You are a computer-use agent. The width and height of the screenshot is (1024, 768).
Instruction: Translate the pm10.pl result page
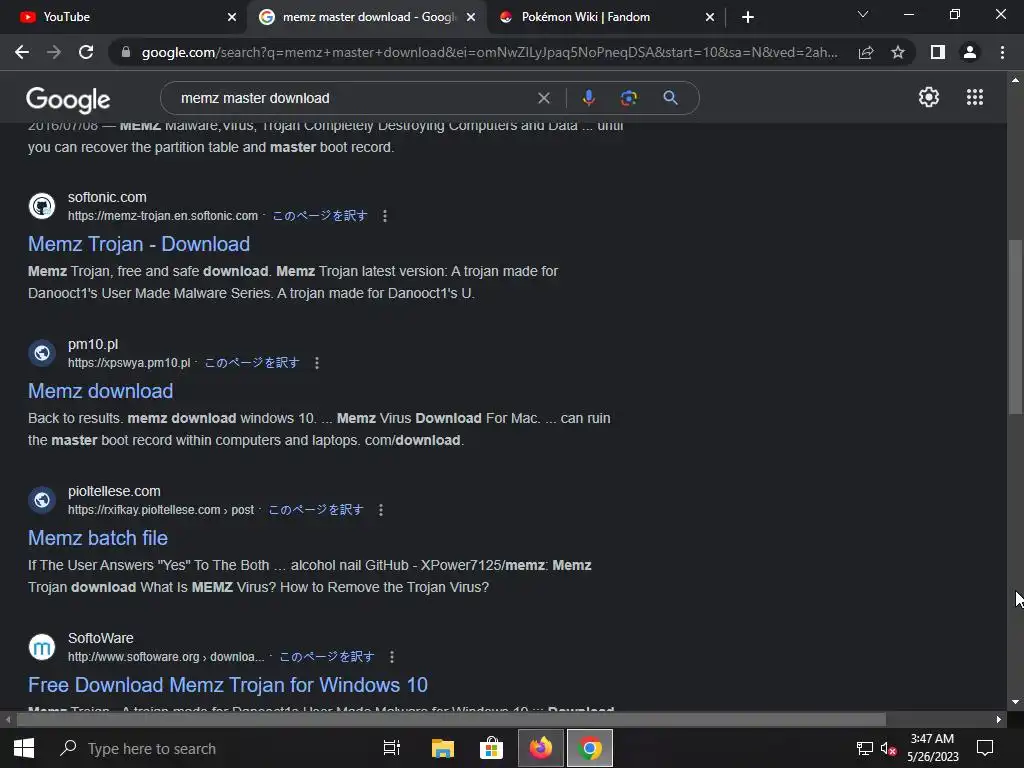click(252, 362)
